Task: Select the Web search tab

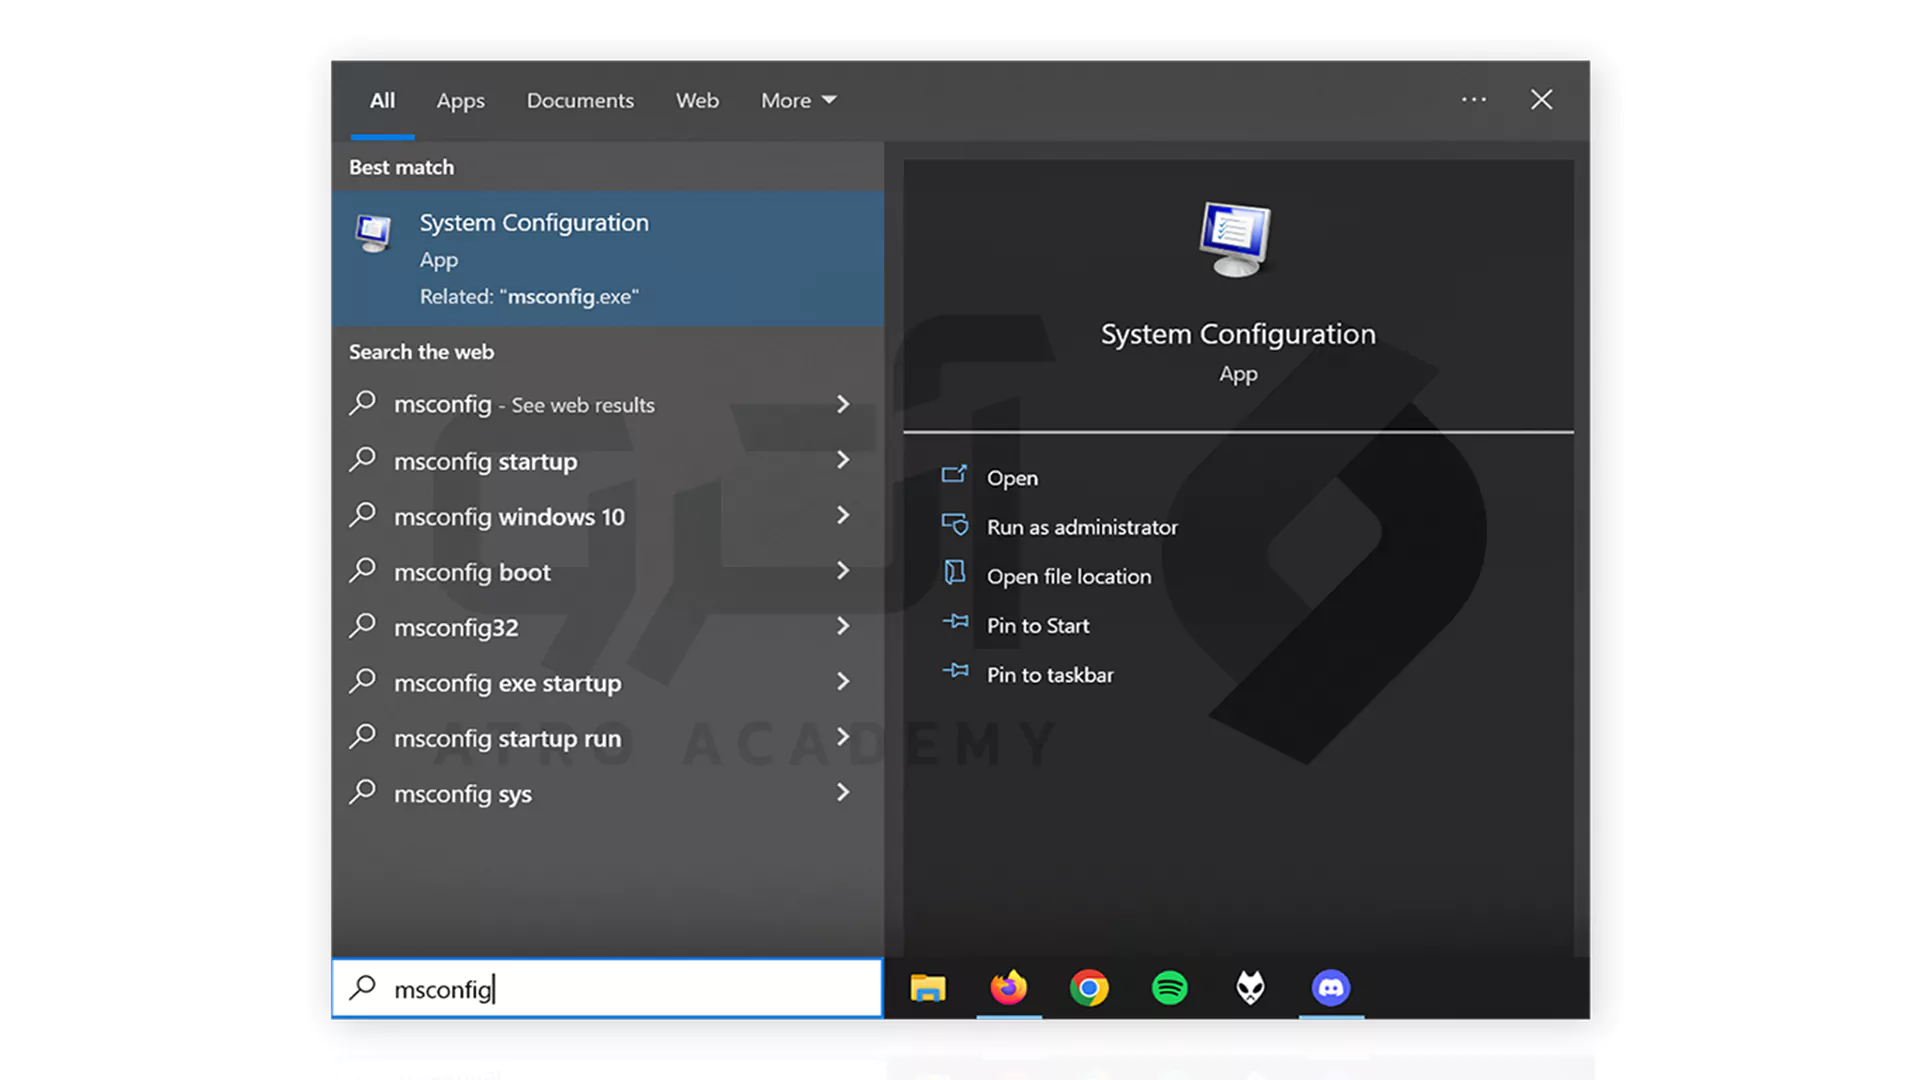Action: tap(697, 101)
